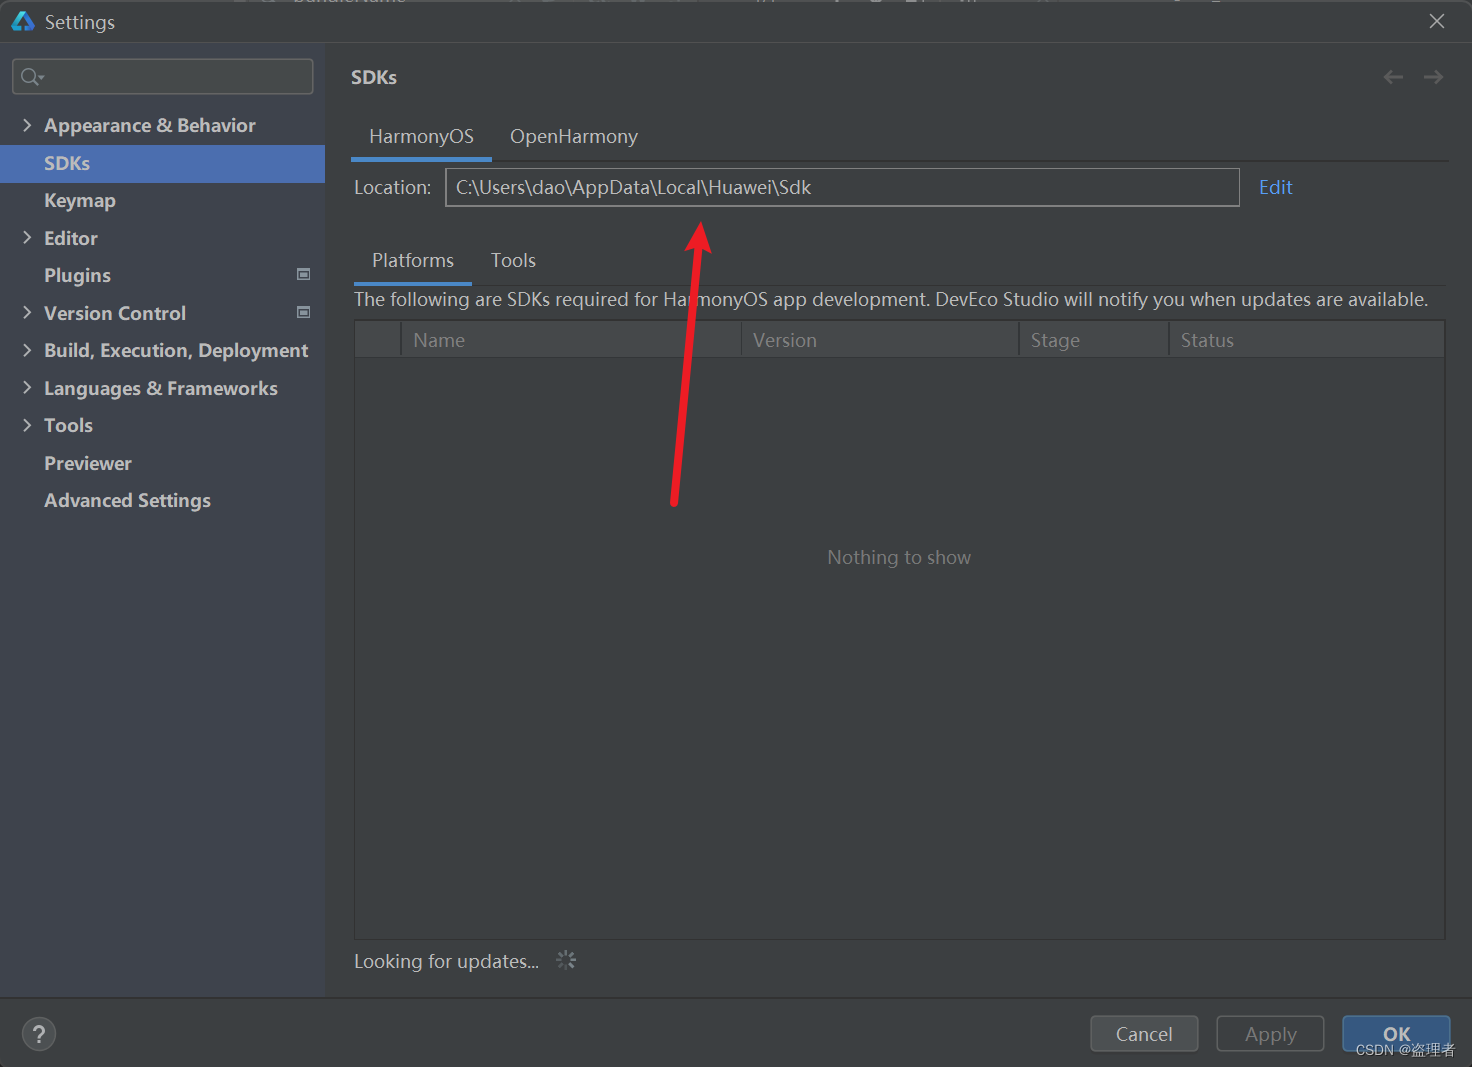This screenshot has height=1067, width=1472.
Task: Click the Cancel button
Action: 1144,1034
